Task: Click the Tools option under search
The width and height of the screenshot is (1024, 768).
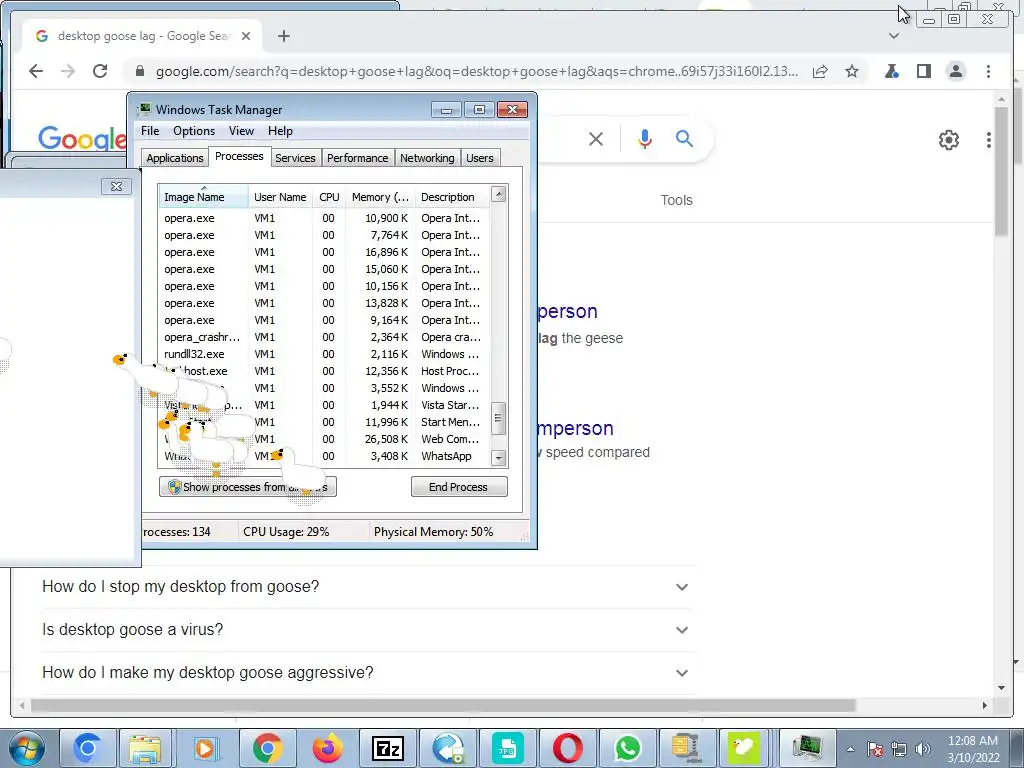Action: tap(676, 200)
